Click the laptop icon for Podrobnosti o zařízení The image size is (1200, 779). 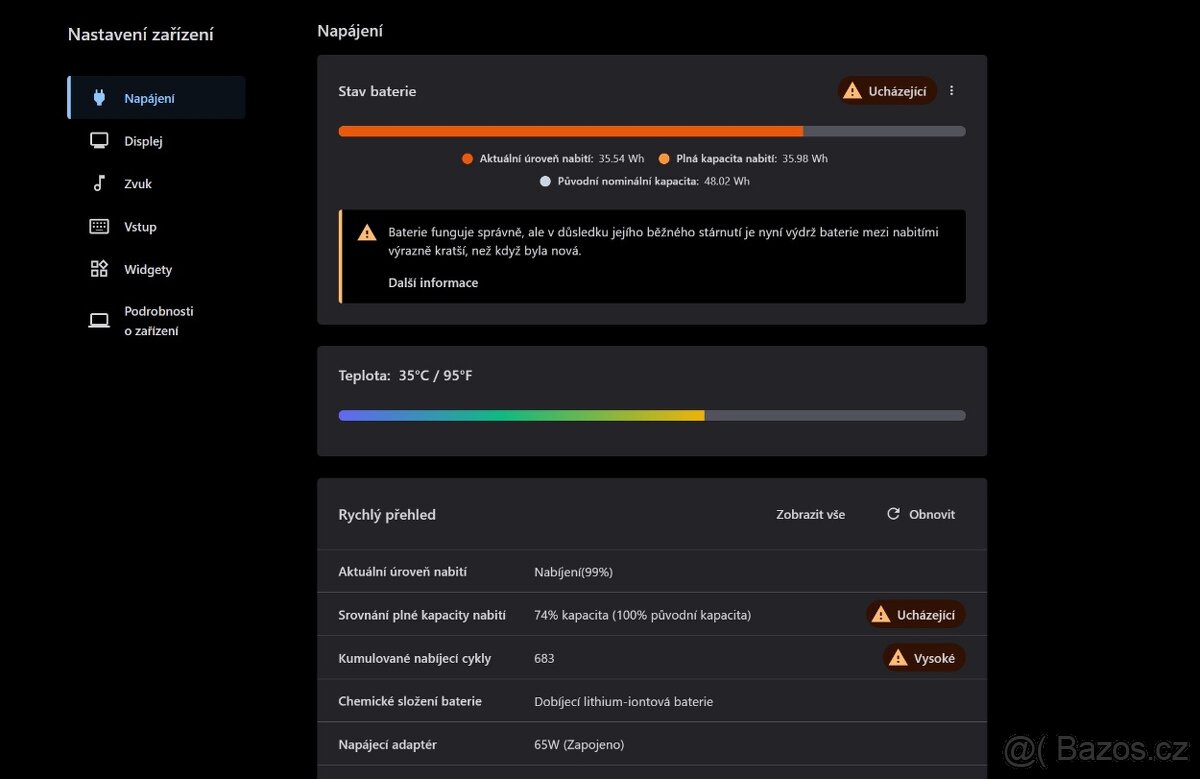point(99,321)
